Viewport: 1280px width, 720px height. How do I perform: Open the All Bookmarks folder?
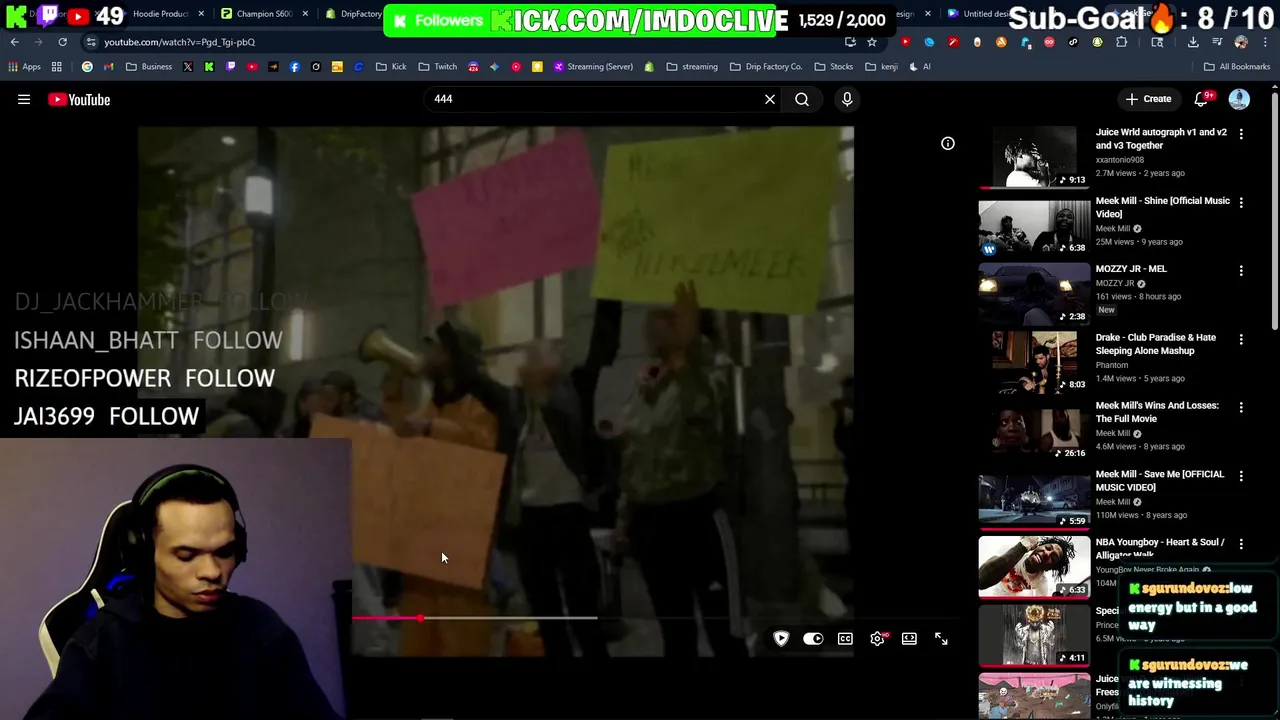tap(1237, 67)
